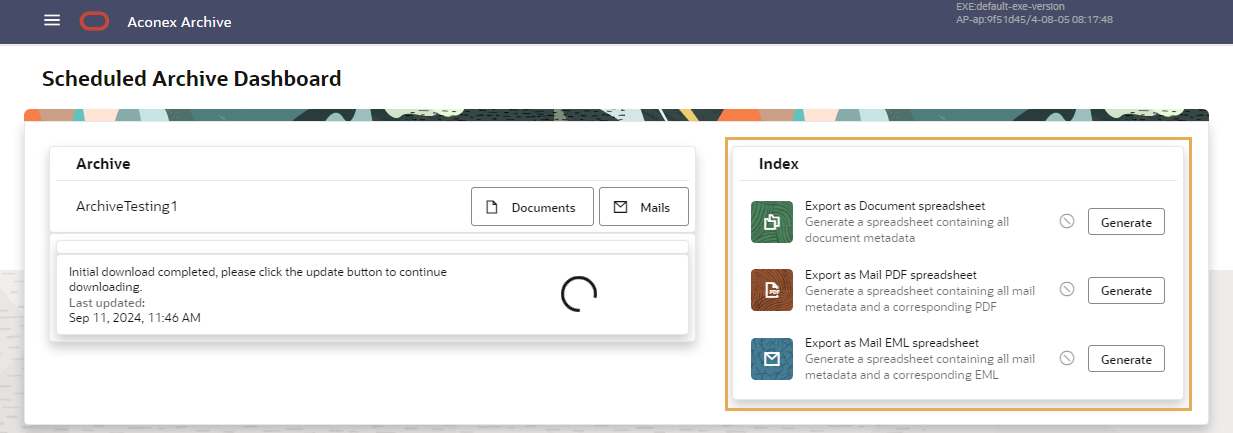Open Mails for ArchiveTesting1

tap(644, 207)
